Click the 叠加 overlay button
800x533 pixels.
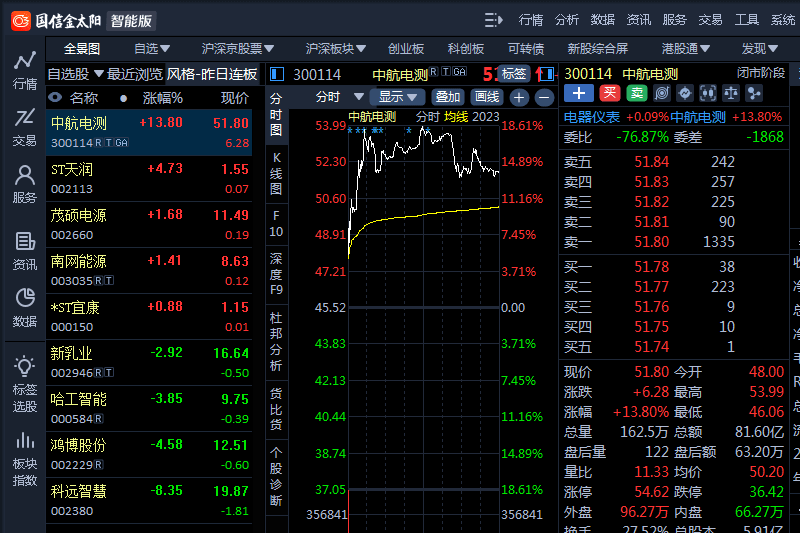point(447,97)
